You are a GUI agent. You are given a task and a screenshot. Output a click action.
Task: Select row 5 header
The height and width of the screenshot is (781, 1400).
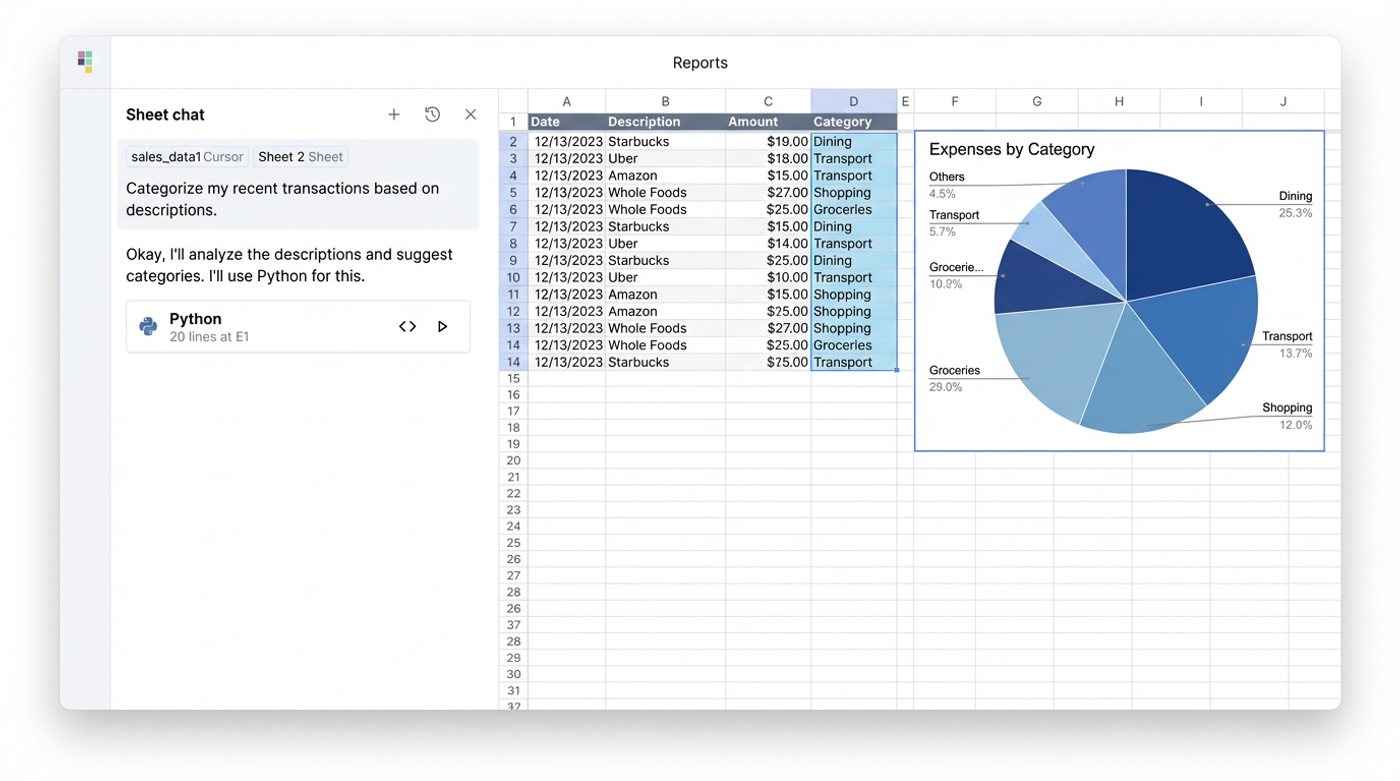click(513, 193)
